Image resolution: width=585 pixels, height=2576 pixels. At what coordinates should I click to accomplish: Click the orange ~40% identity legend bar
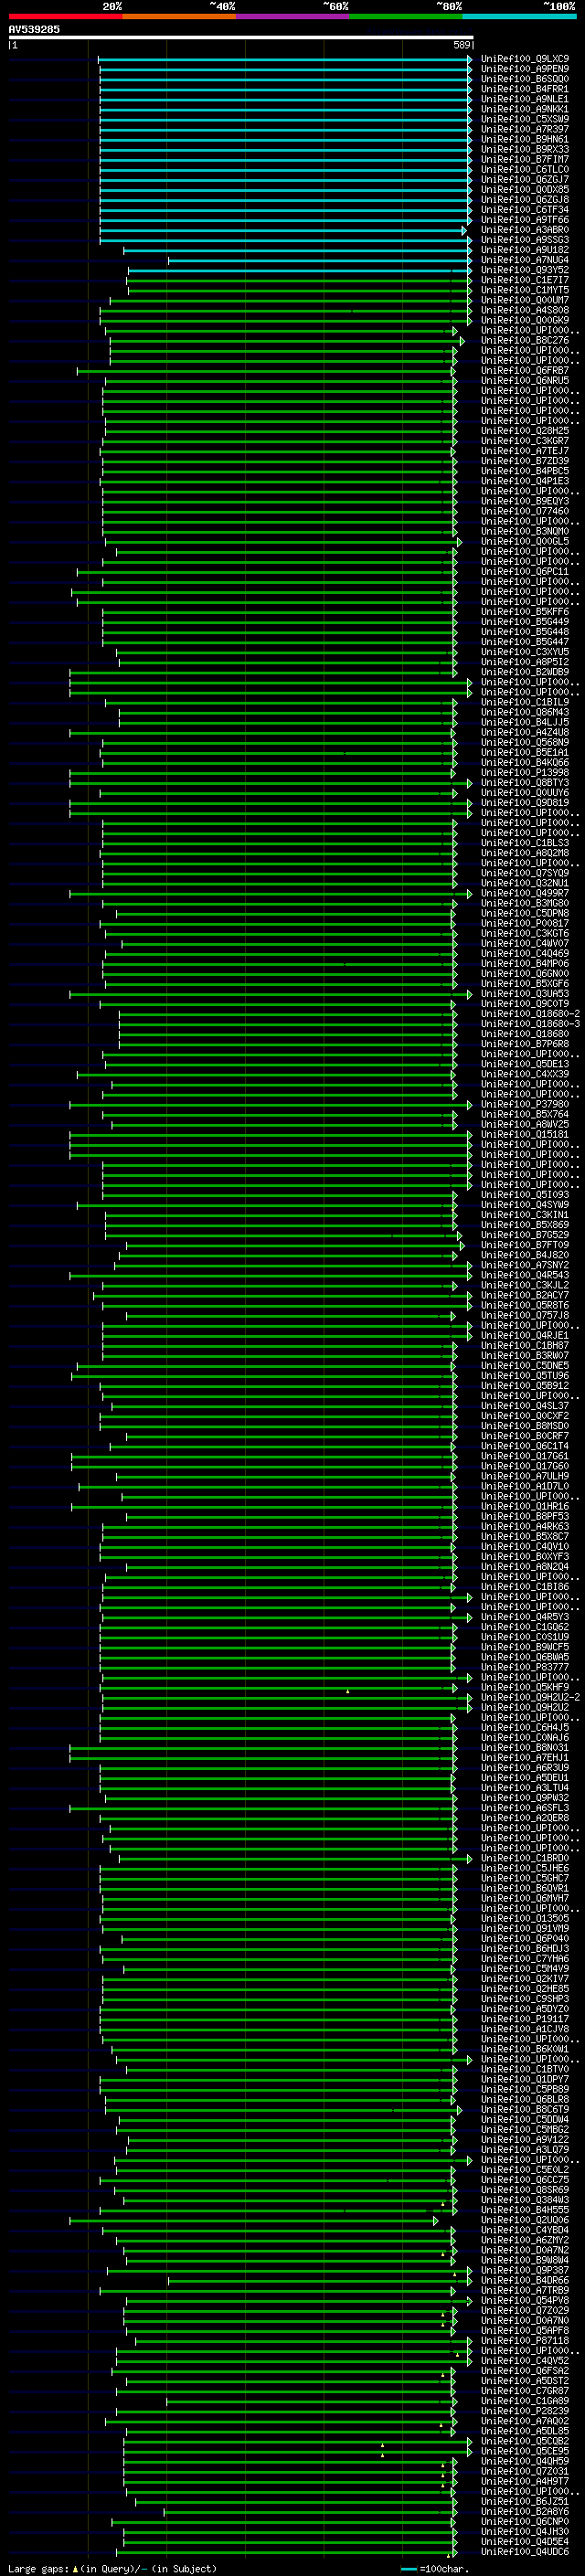[x=179, y=16]
